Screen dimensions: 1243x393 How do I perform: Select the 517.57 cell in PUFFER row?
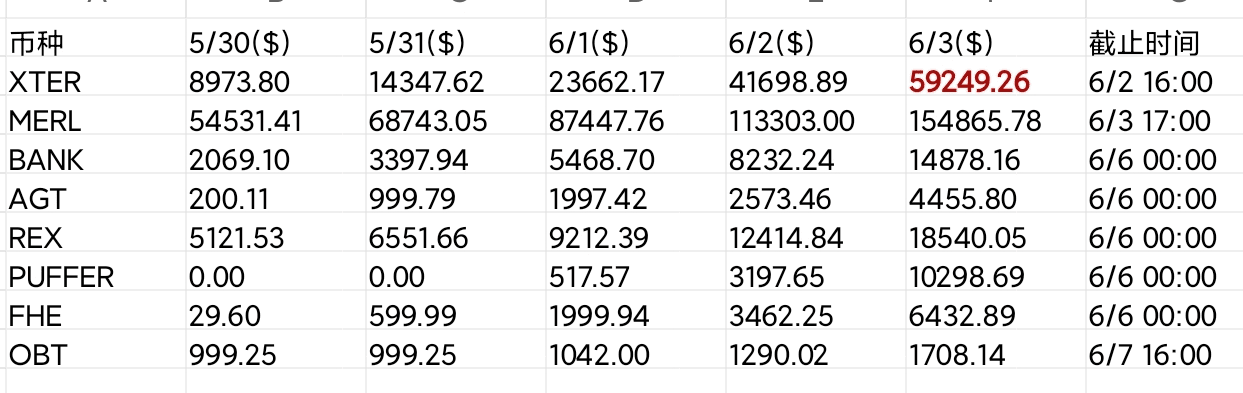[x=635, y=277]
